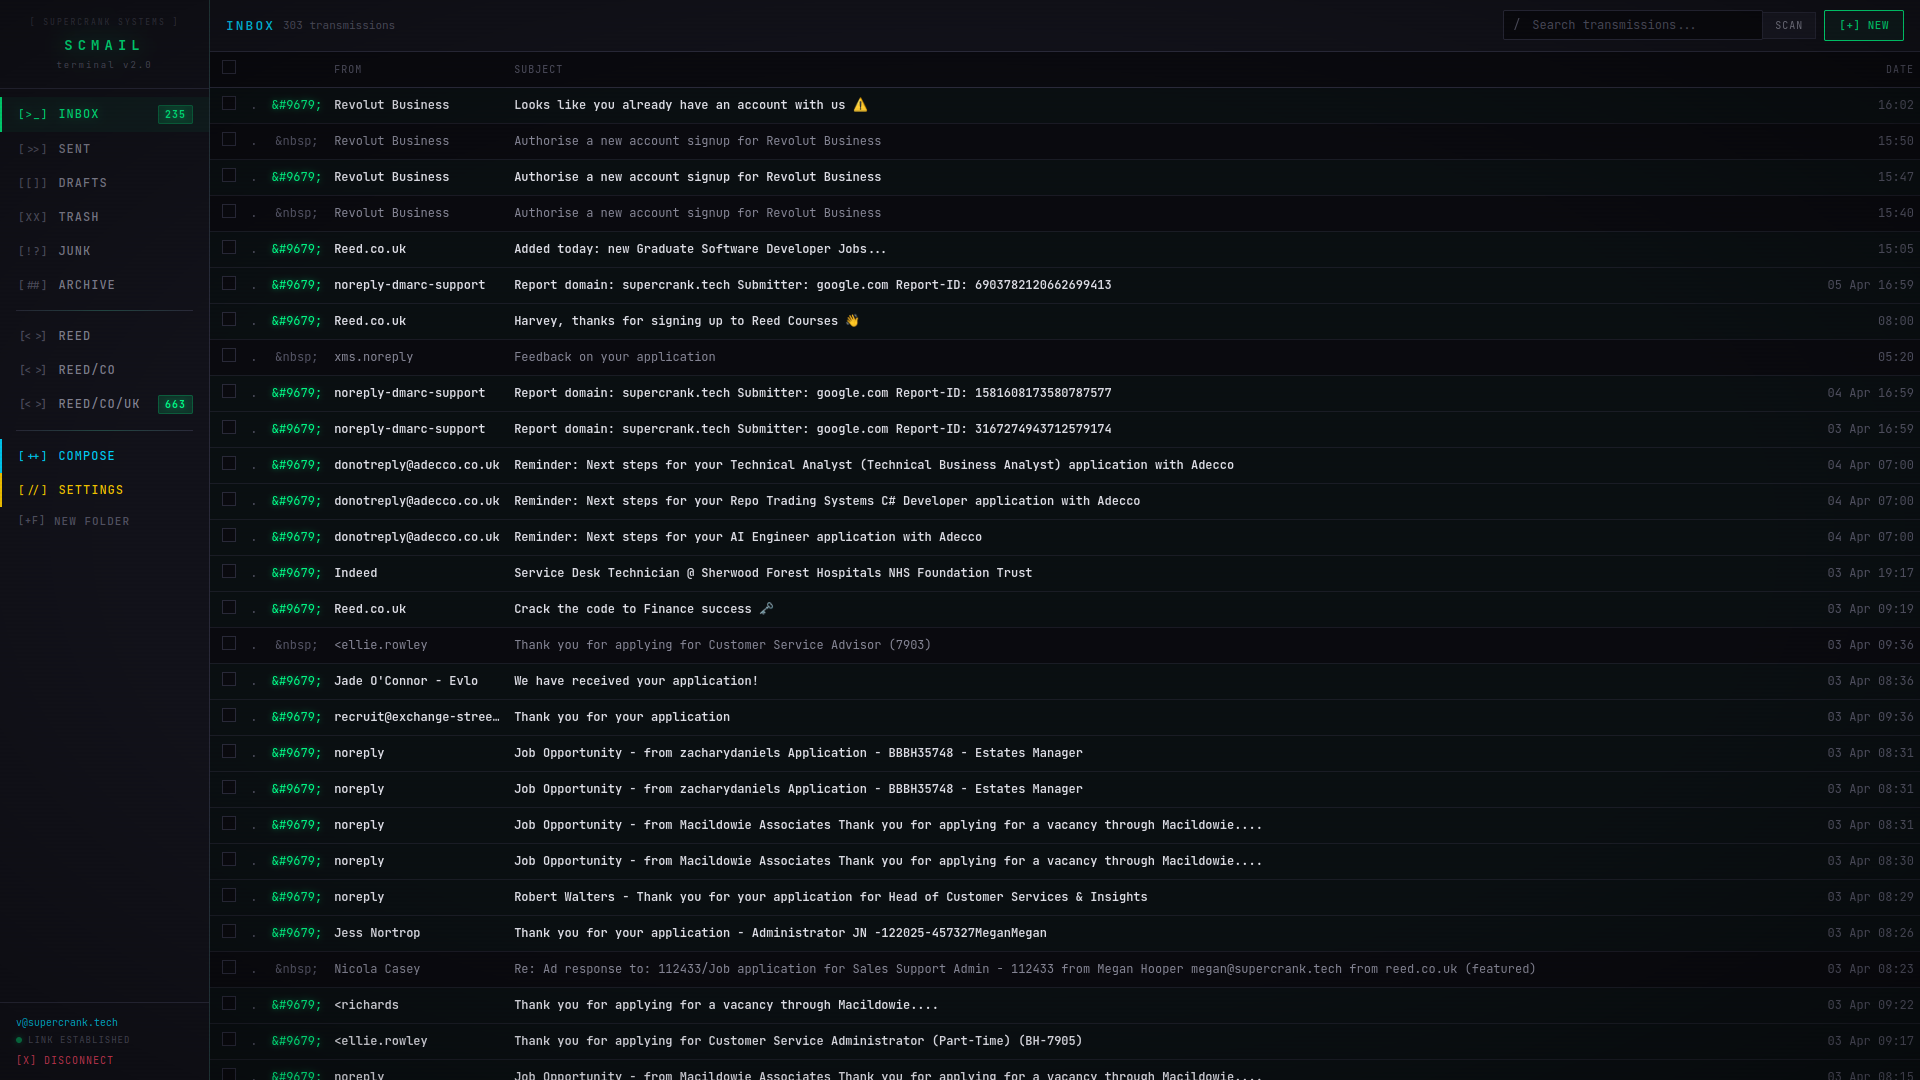Click the v@supercrank.tech account address

tap(67, 1022)
